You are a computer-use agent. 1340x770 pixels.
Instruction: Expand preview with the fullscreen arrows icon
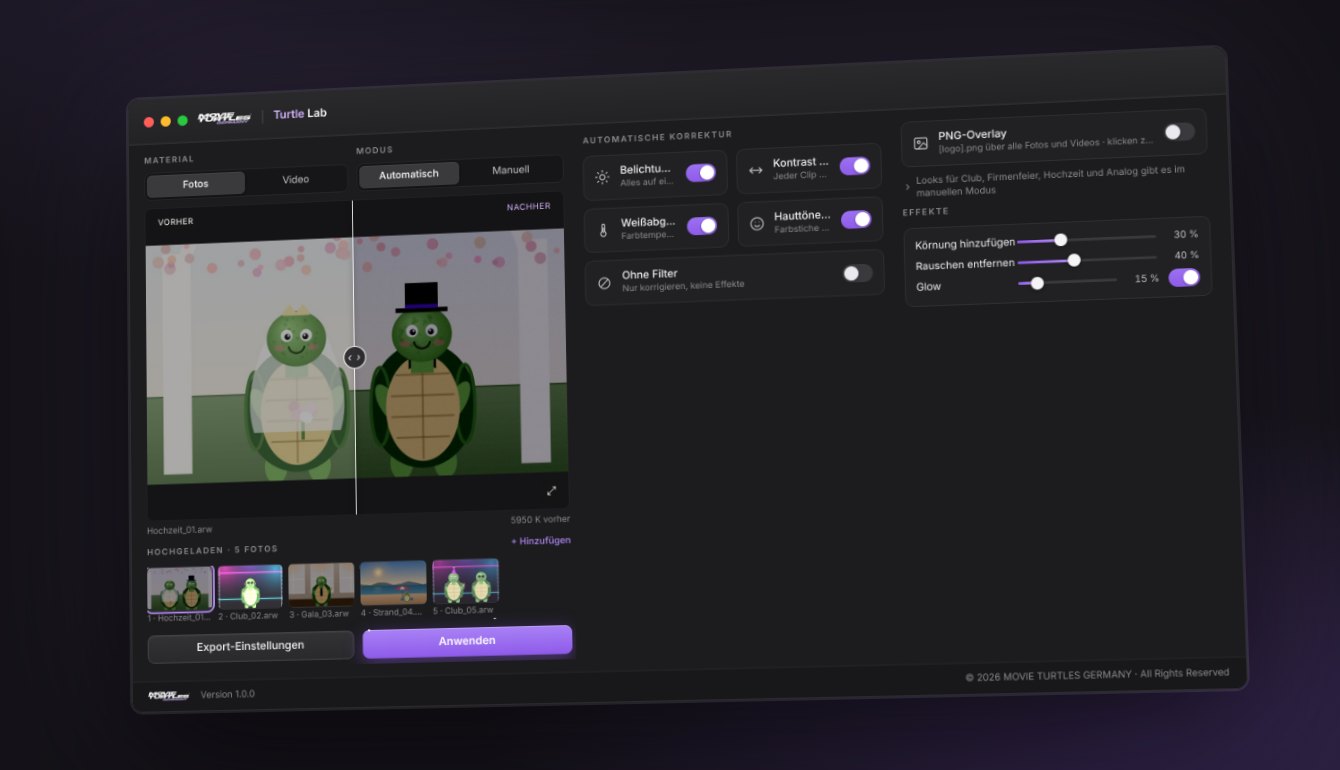point(551,490)
